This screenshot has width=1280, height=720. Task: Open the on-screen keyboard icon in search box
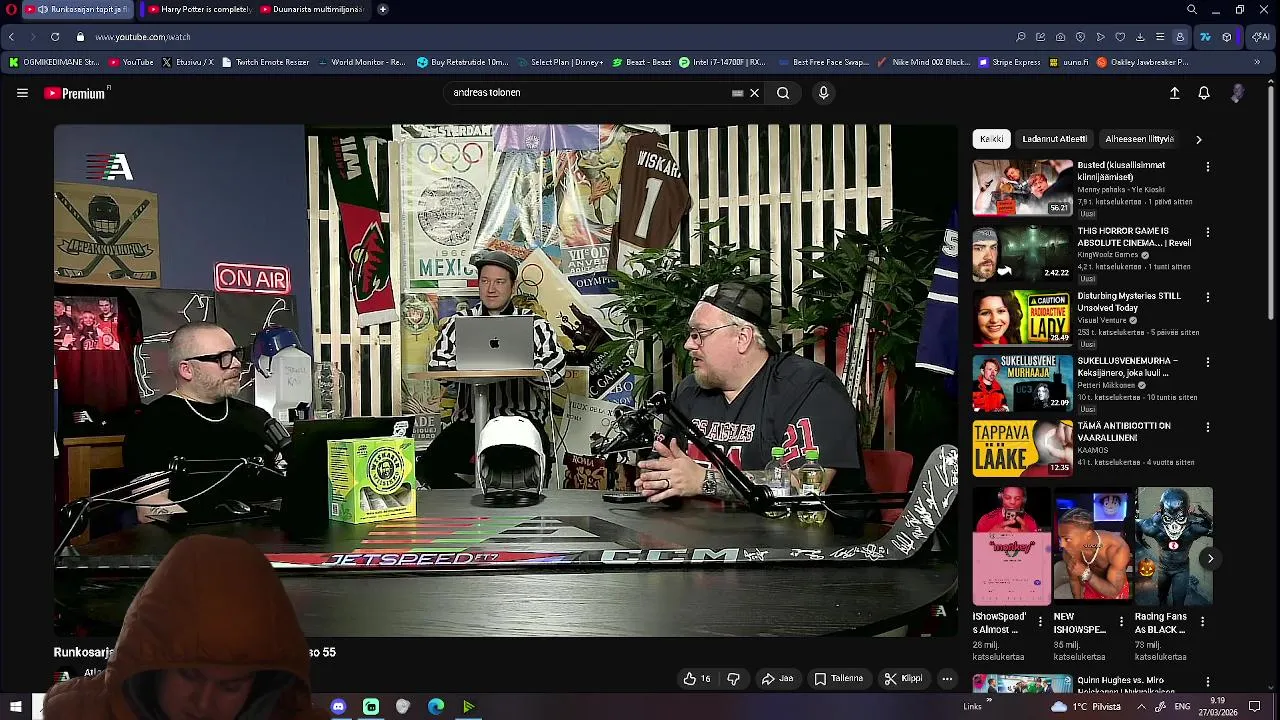click(x=738, y=93)
